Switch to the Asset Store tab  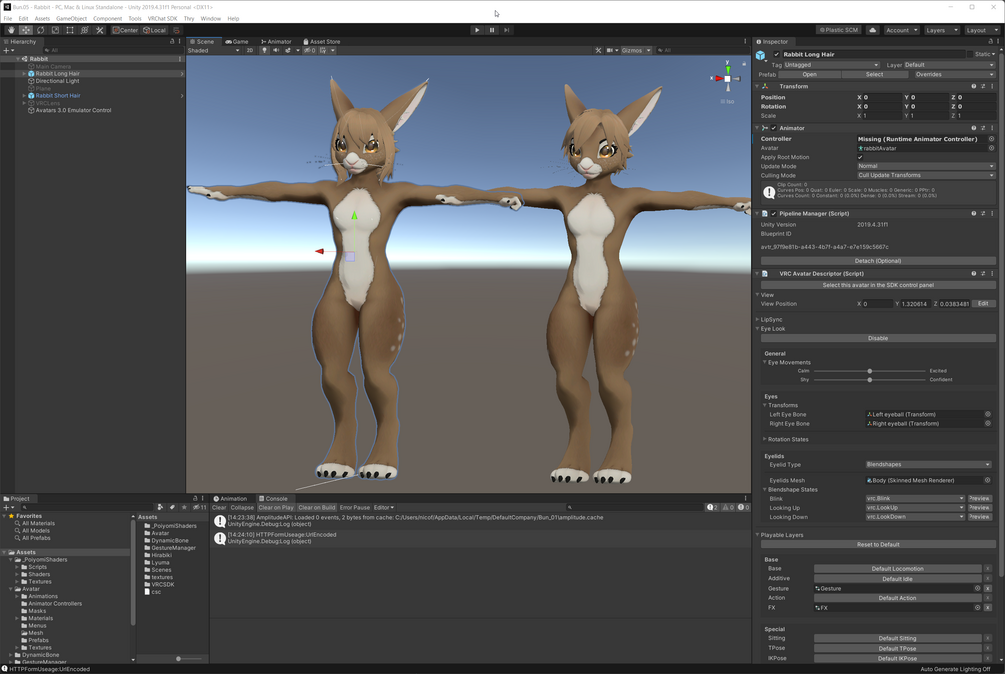(321, 42)
